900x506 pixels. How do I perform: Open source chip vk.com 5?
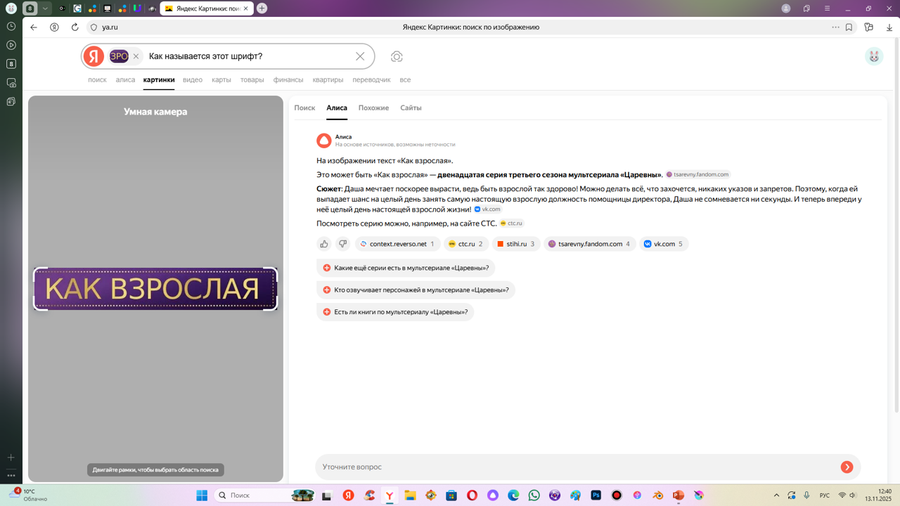point(664,244)
